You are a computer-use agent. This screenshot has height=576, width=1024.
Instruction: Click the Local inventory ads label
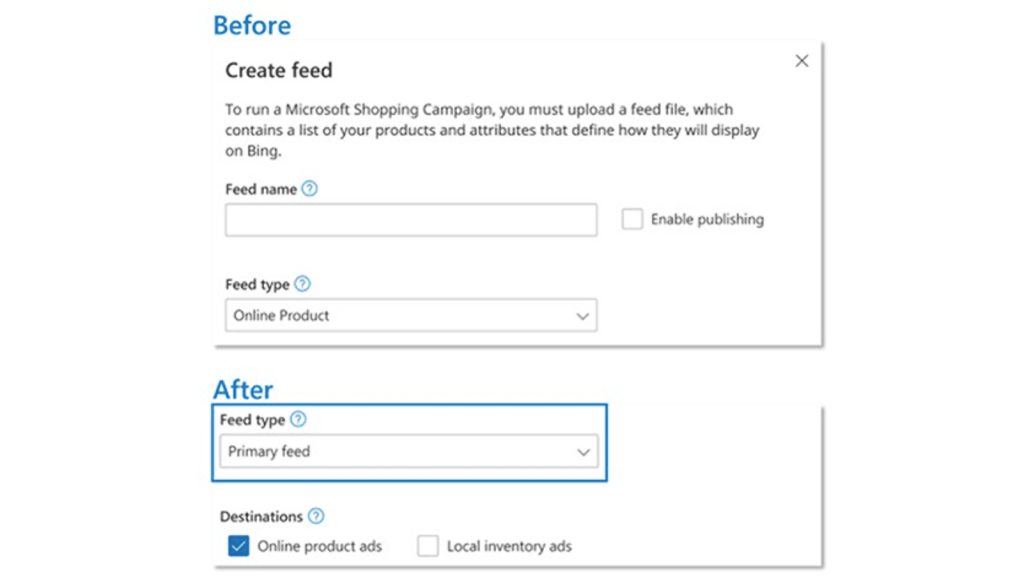[x=509, y=546]
